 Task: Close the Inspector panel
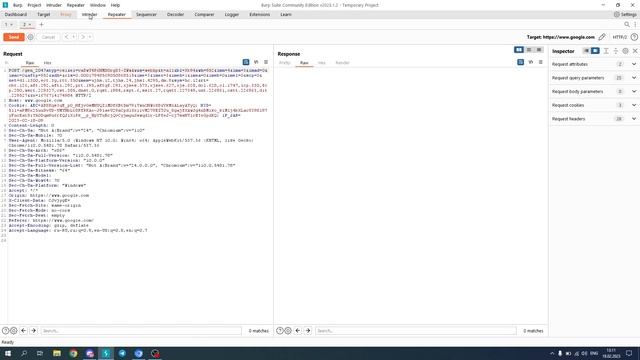tap(635, 51)
